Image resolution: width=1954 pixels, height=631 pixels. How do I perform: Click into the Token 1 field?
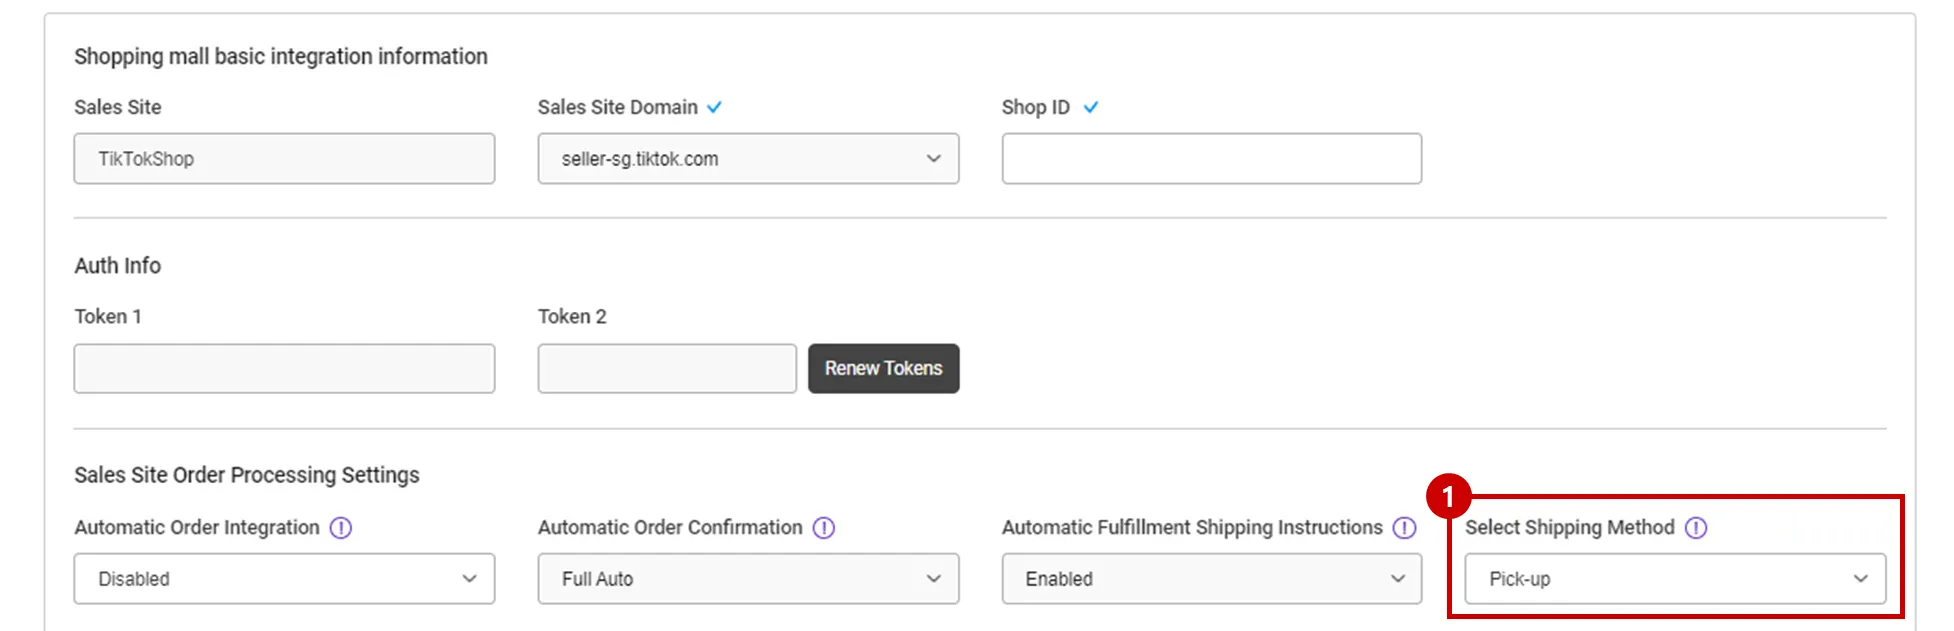point(284,369)
